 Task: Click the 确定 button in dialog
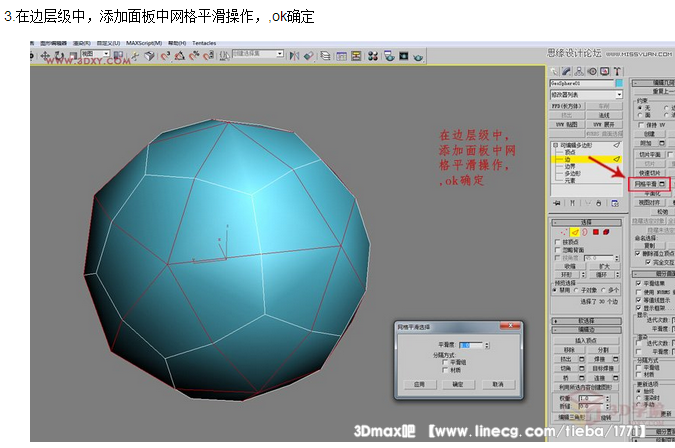coord(458,384)
